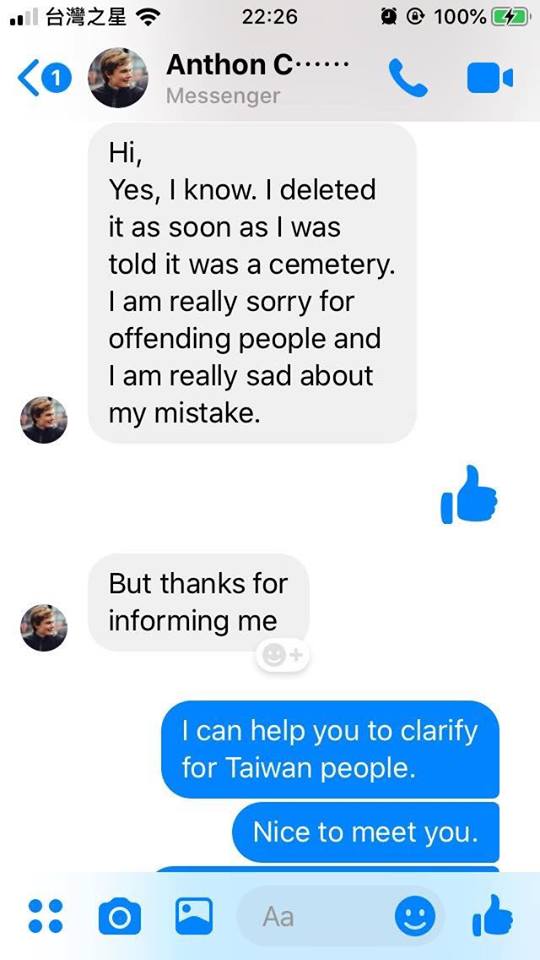Tap the long apology message about the cemetery
540x960 pixels.
point(252,283)
